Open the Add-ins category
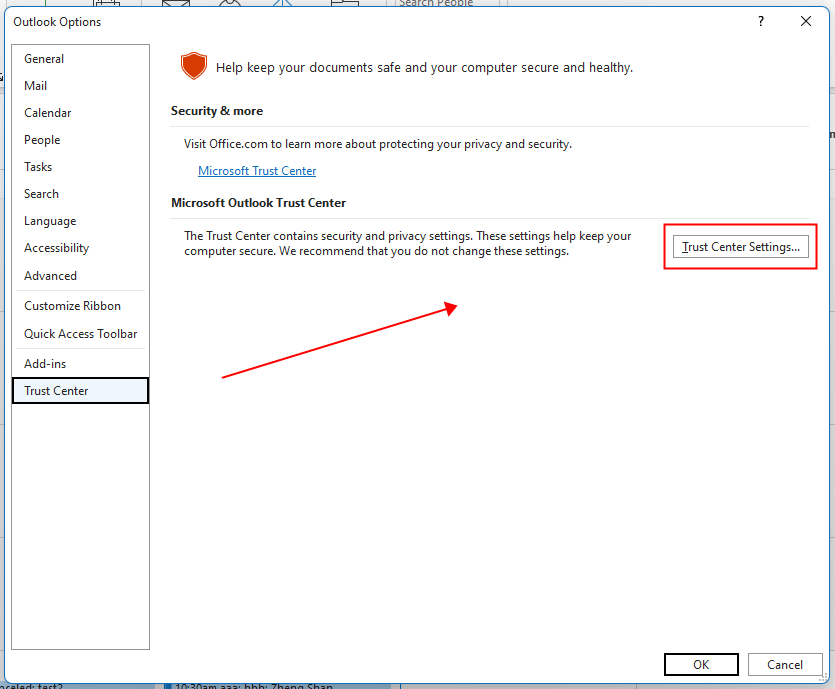835x689 pixels. [x=45, y=364]
